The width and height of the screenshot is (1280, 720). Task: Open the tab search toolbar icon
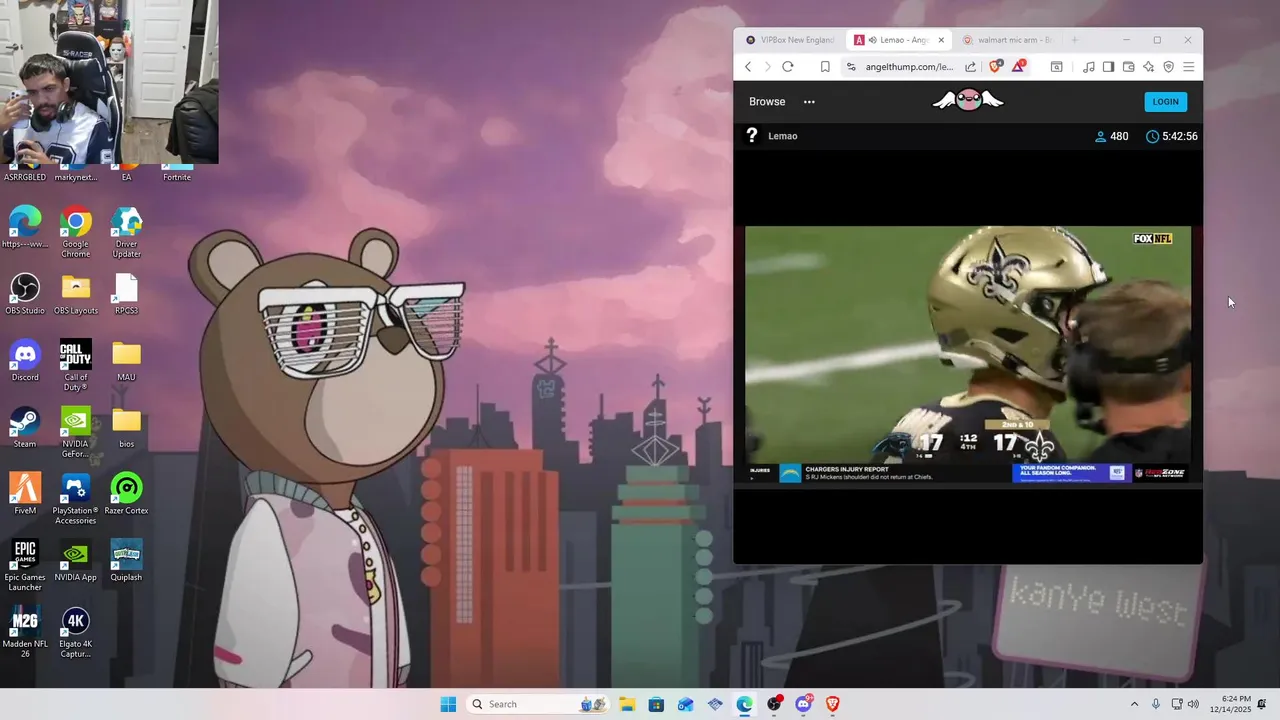(x=1056, y=67)
